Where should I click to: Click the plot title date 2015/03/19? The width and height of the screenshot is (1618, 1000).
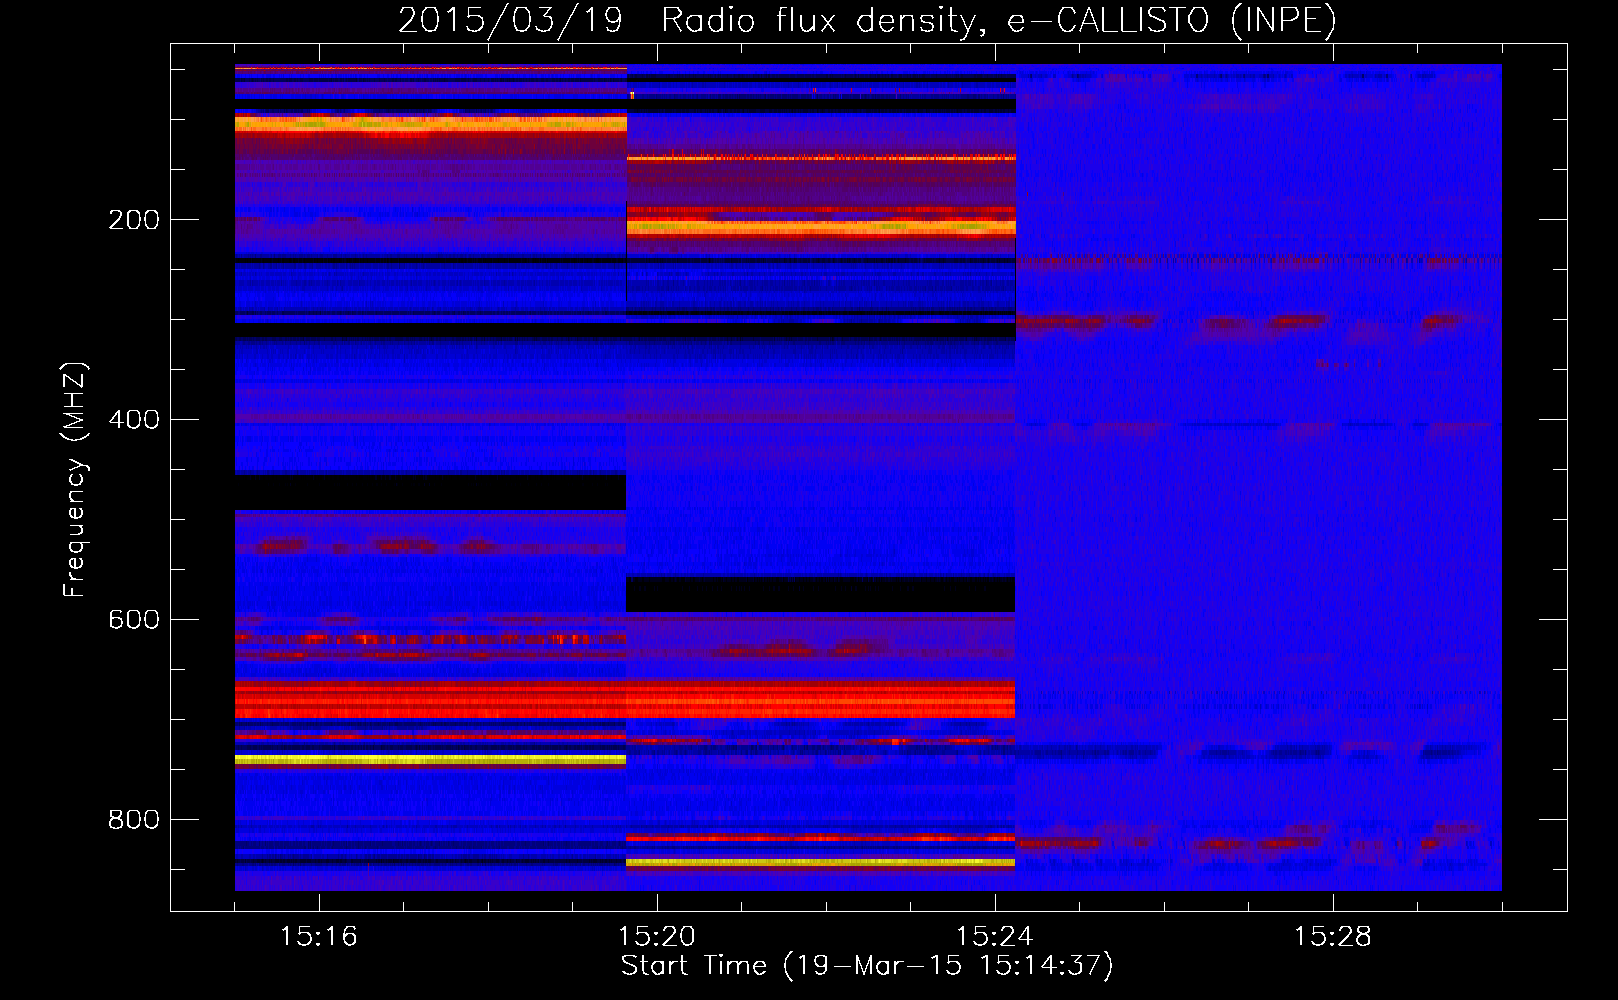[510, 21]
